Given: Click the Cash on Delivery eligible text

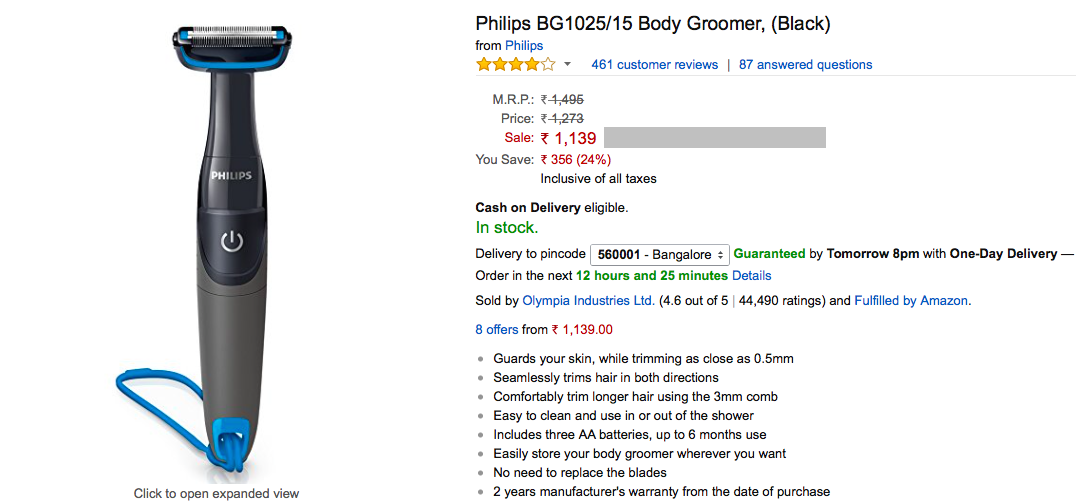Looking at the screenshot, I should (x=551, y=208).
